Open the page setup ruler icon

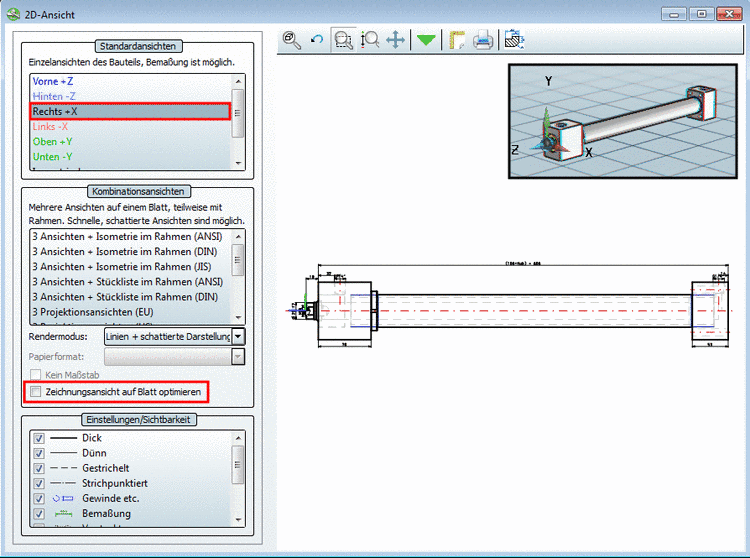tap(457, 40)
